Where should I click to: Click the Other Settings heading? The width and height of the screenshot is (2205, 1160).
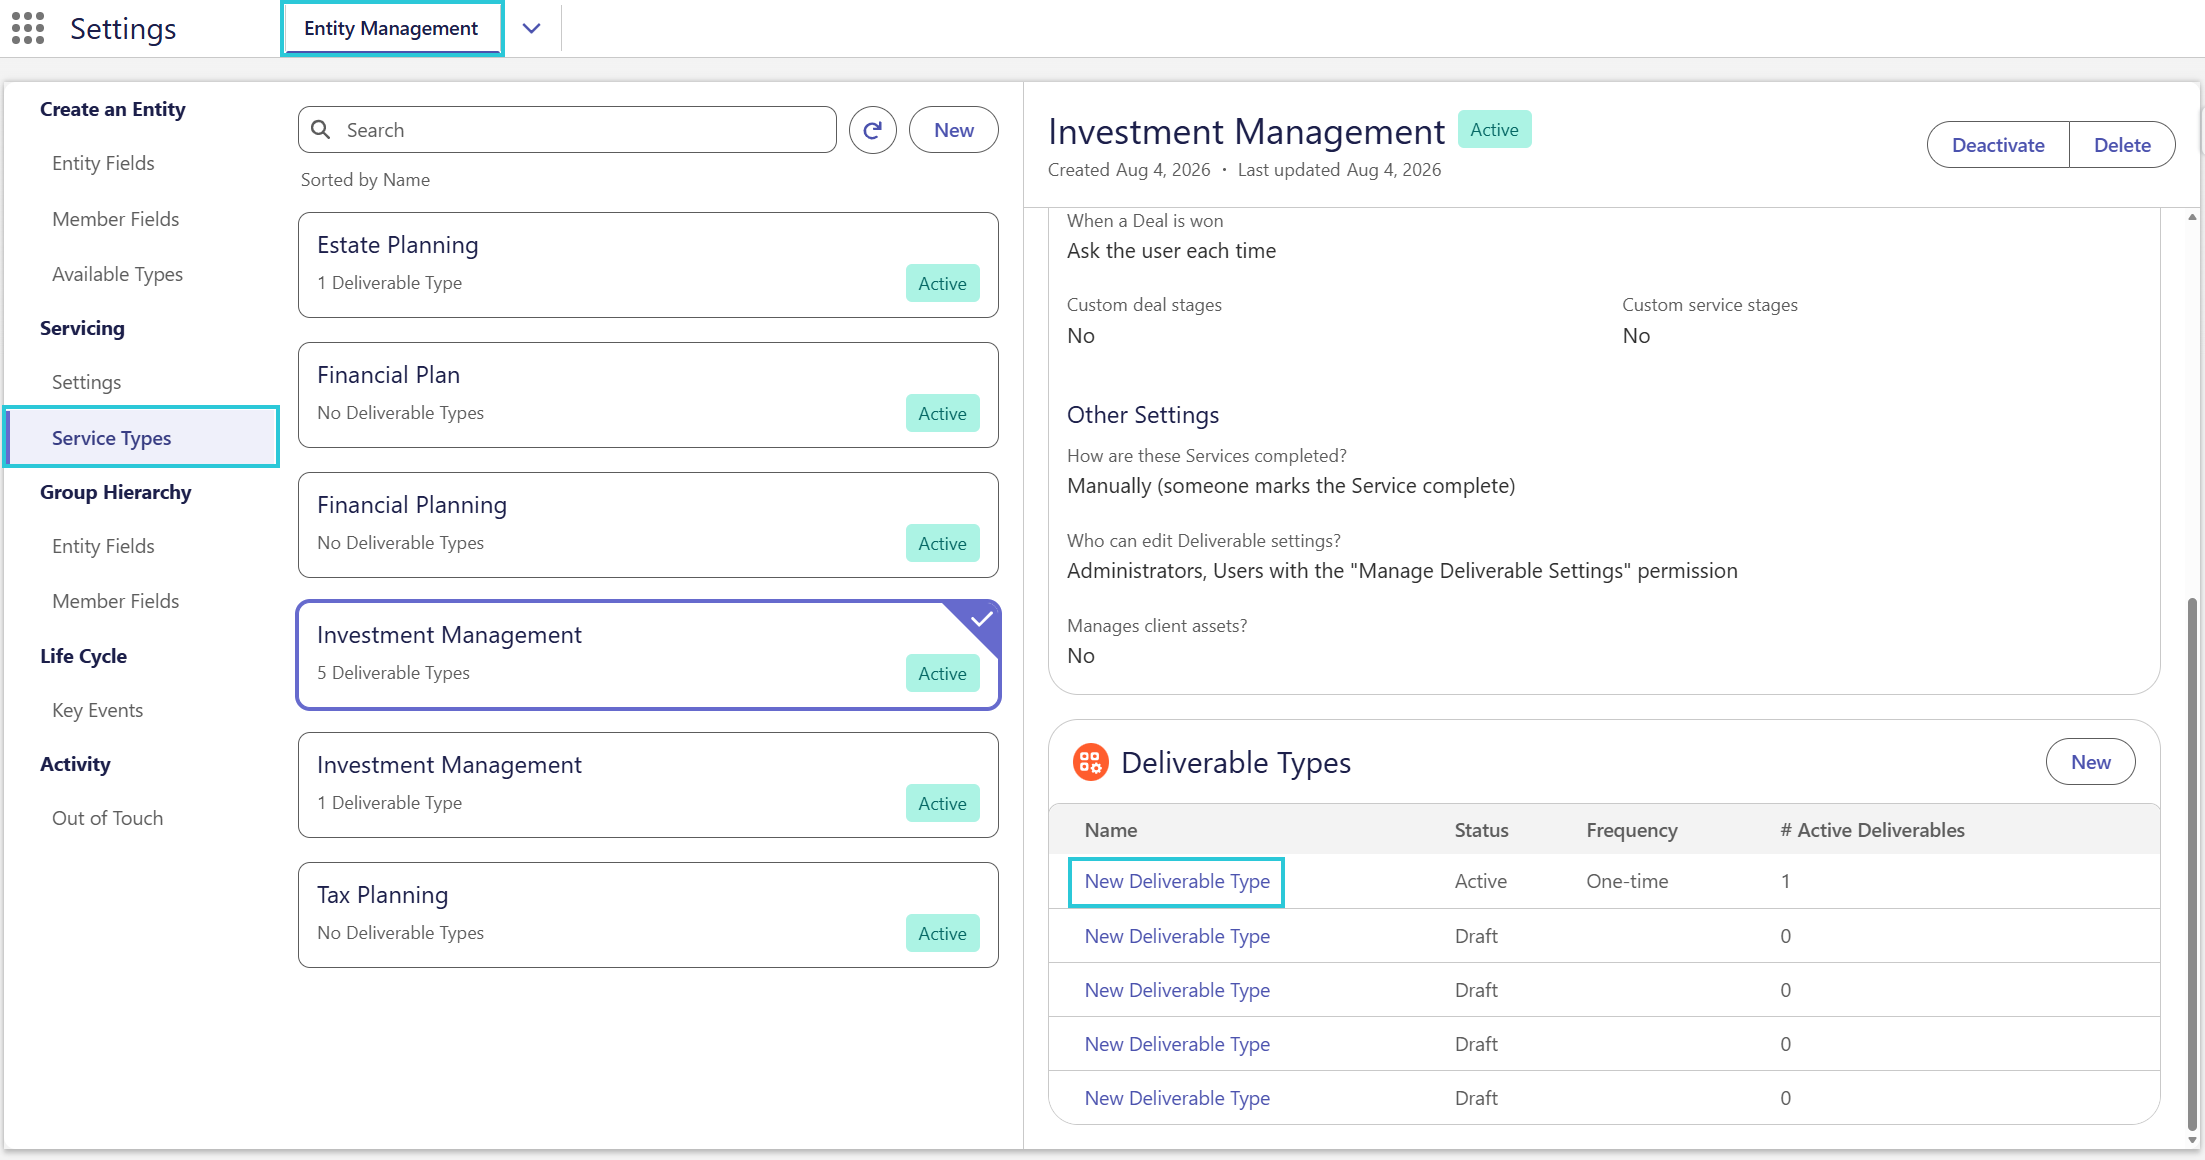click(1143, 414)
